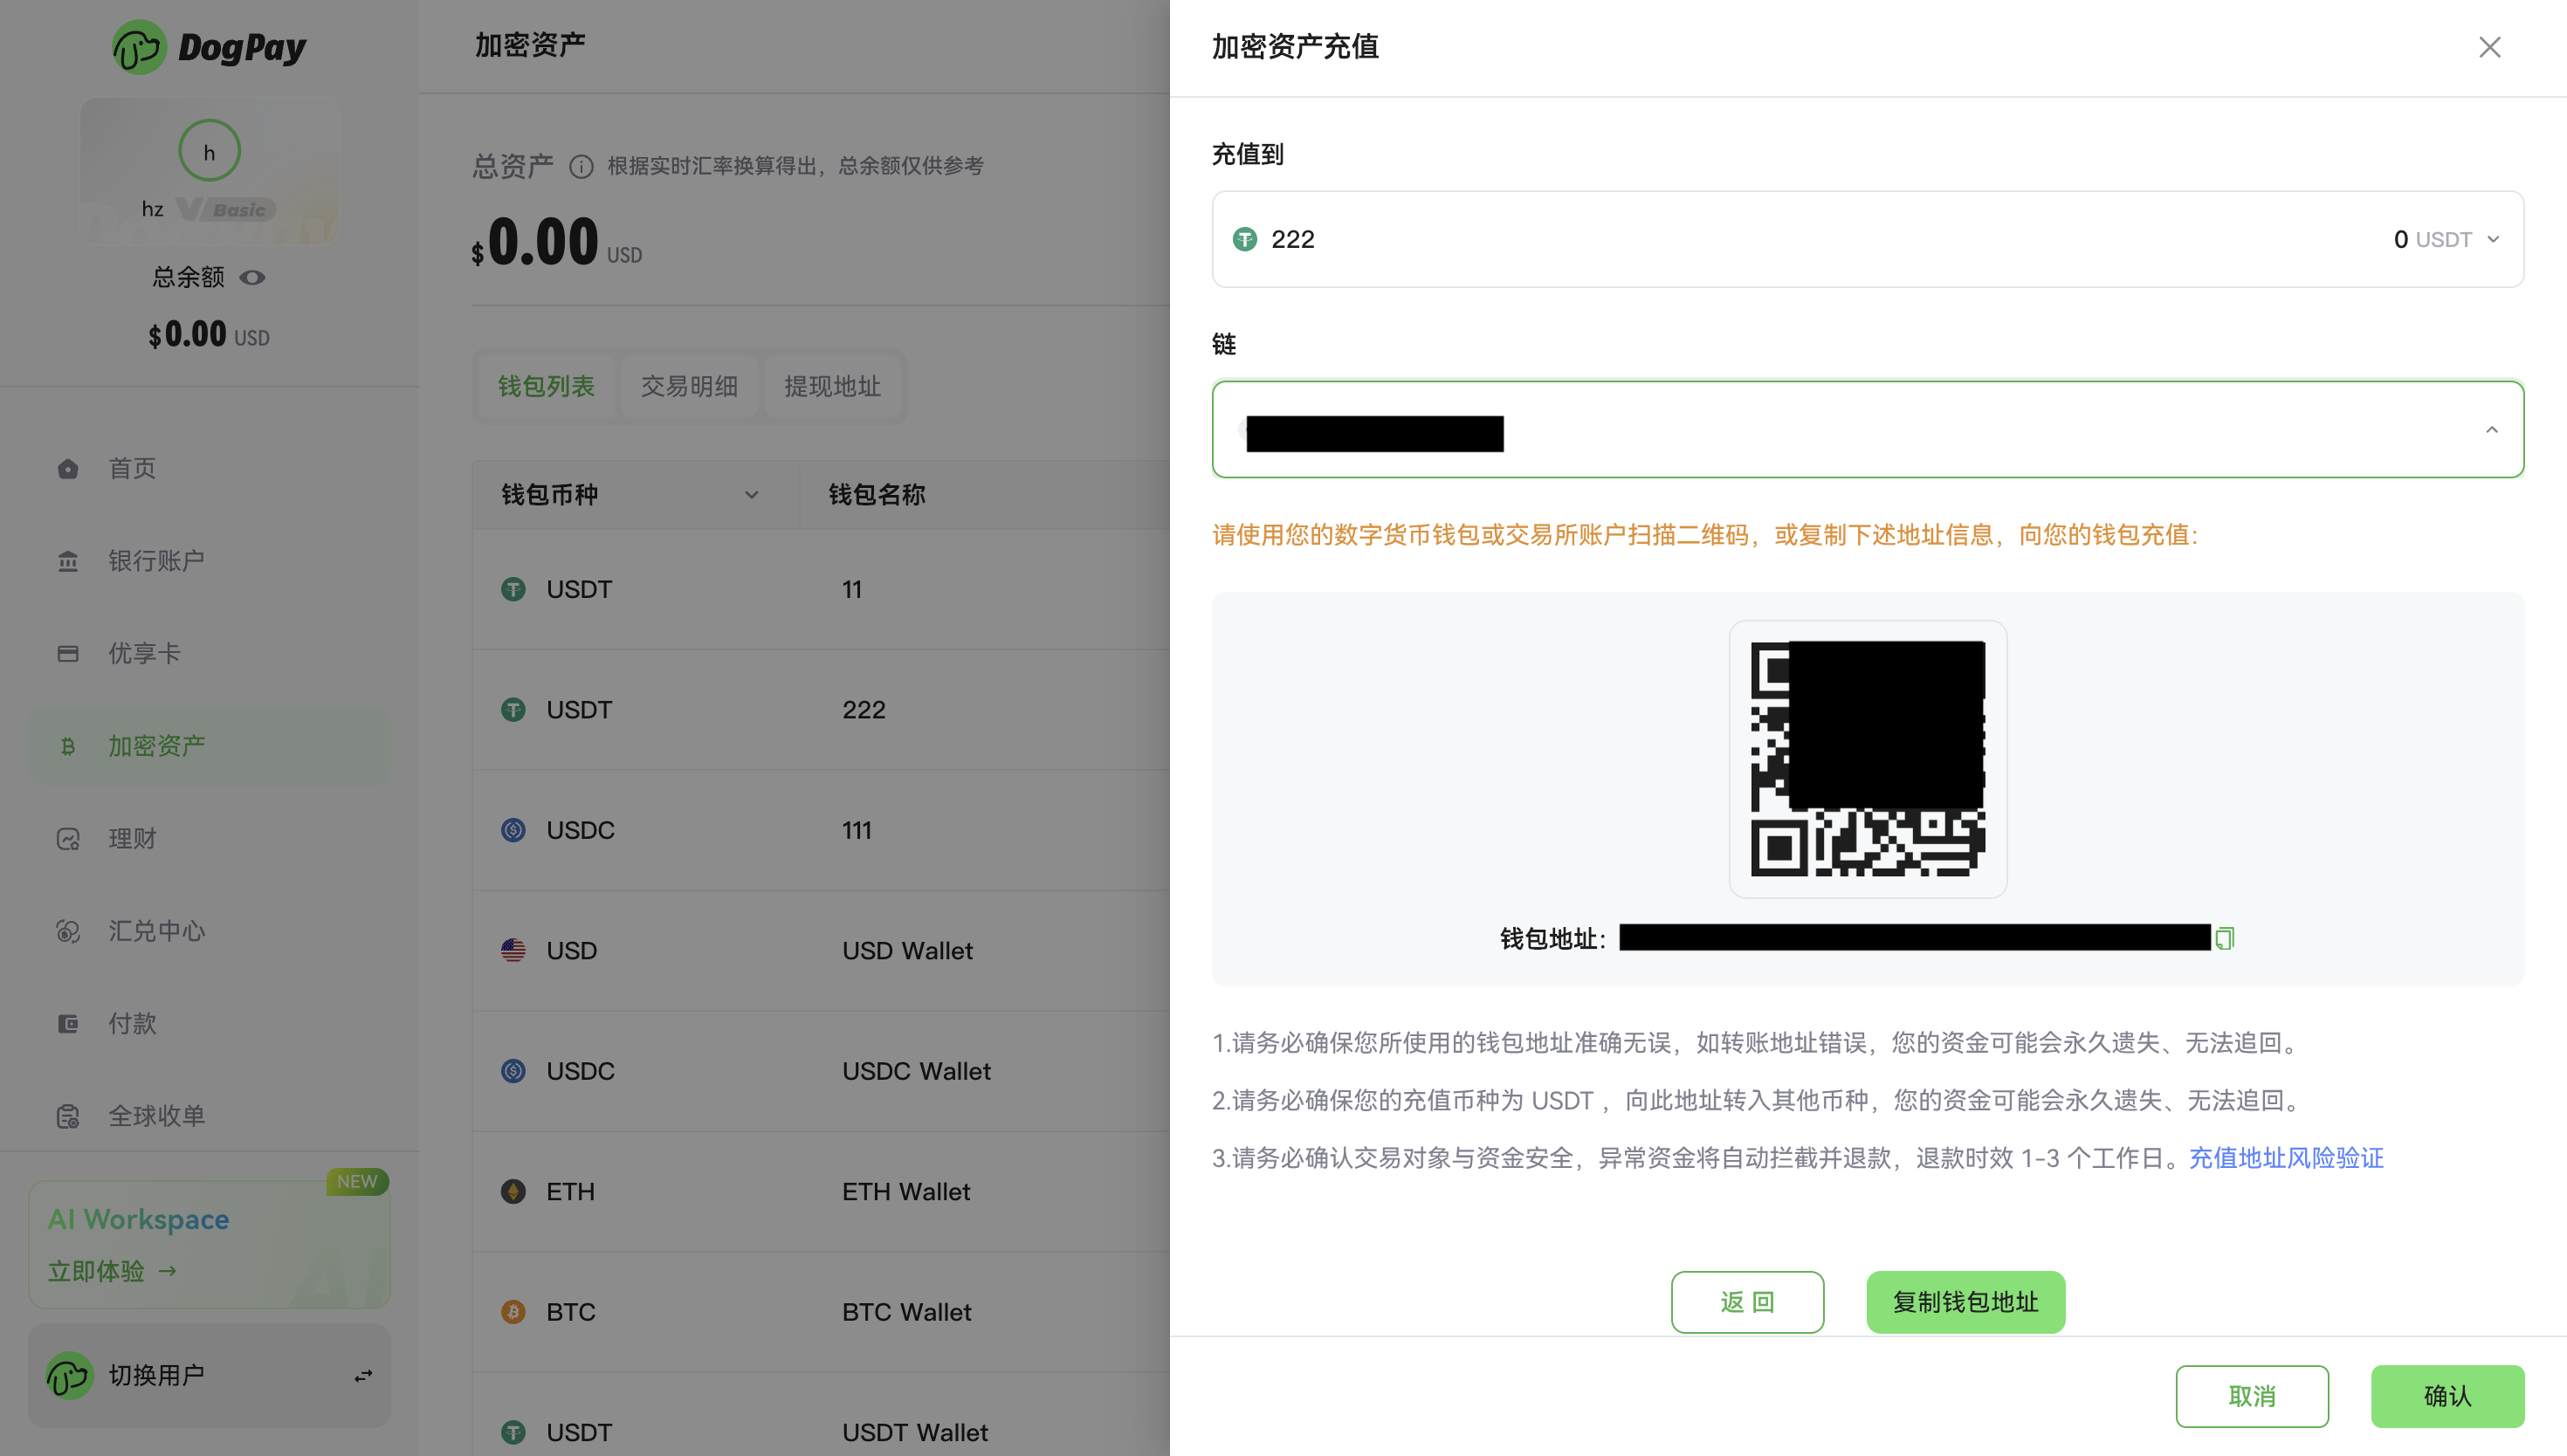This screenshot has width=2567, height=1456.
Task: Open 充值到 wallet dropdown showing 222
Action: pyautogui.click(x=1867, y=239)
